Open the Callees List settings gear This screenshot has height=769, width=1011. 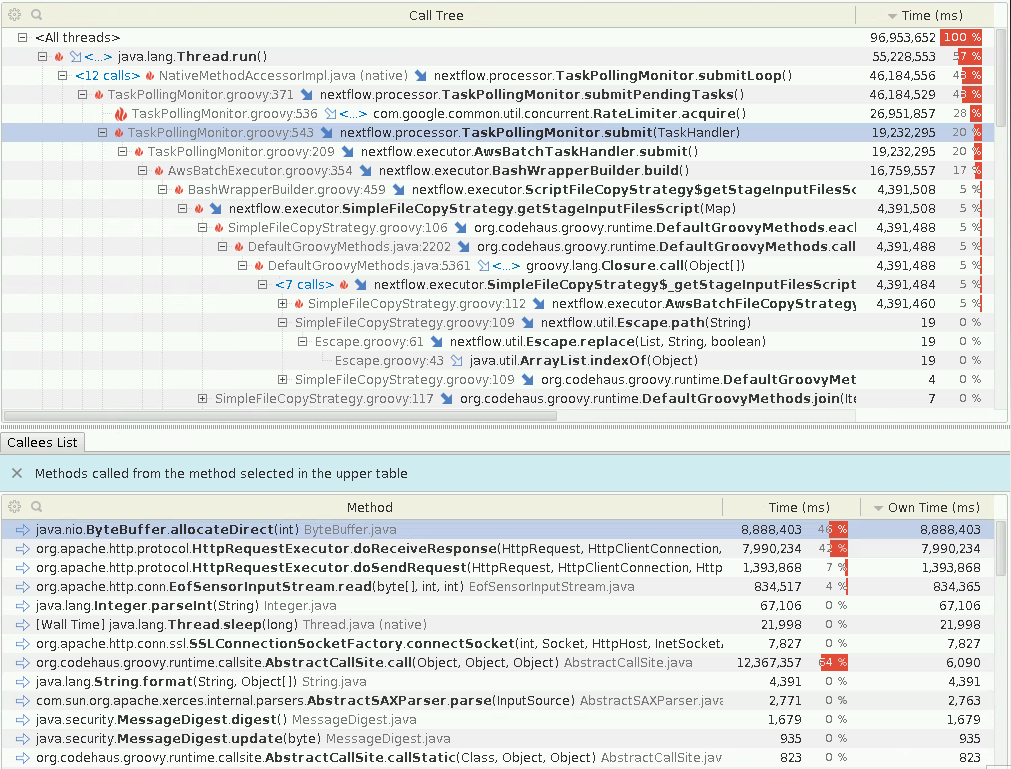tap(13, 507)
